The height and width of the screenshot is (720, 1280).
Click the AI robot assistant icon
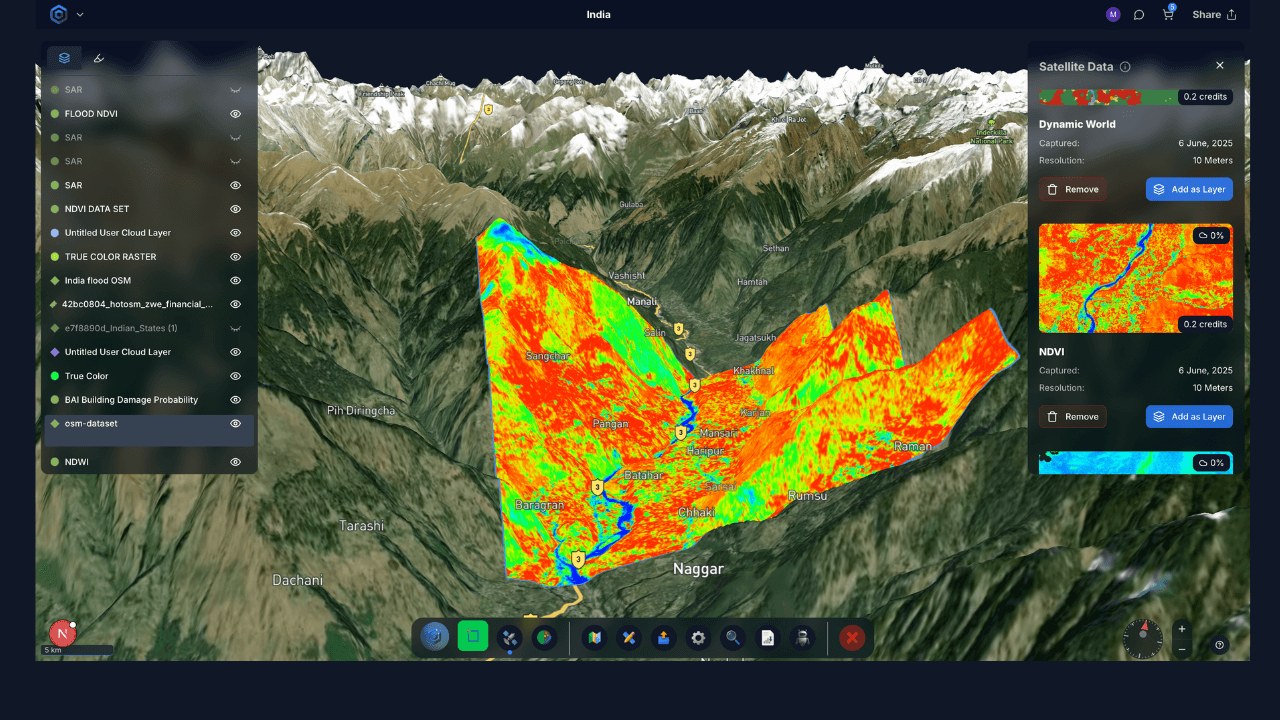pos(801,638)
